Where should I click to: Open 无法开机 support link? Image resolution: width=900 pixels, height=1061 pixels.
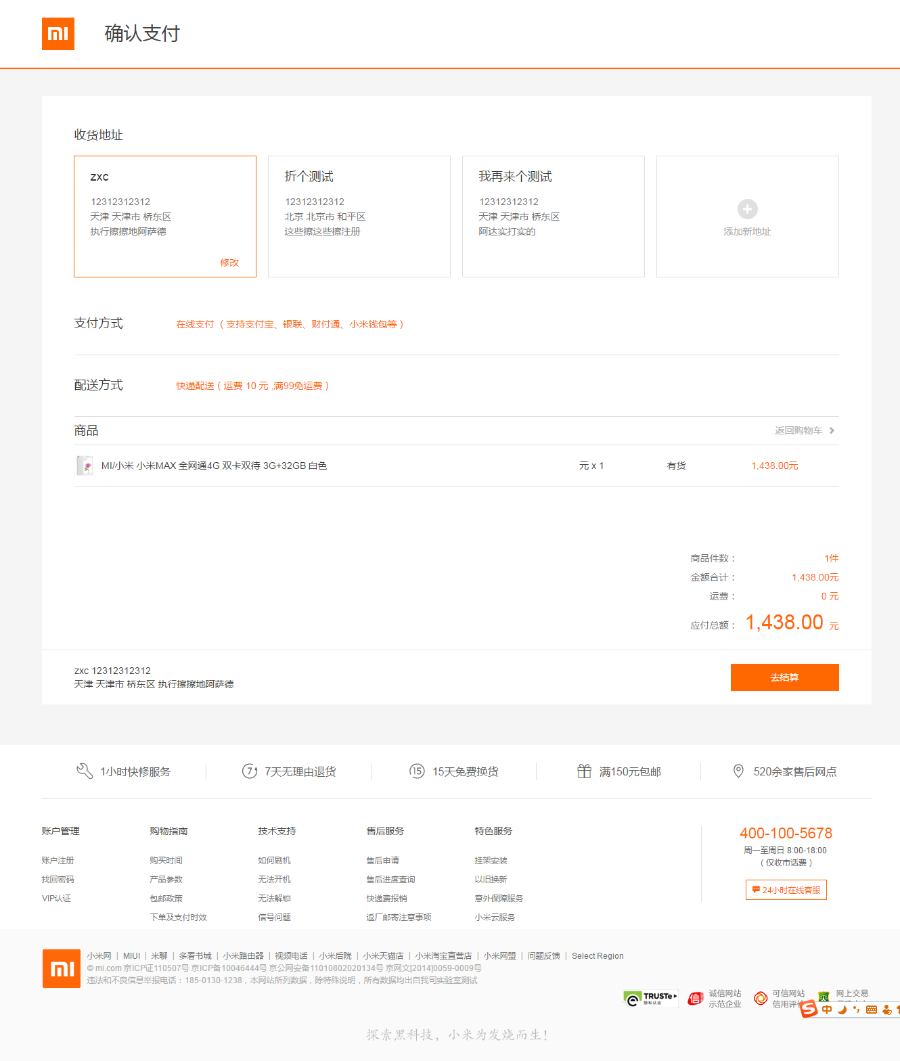[274, 880]
